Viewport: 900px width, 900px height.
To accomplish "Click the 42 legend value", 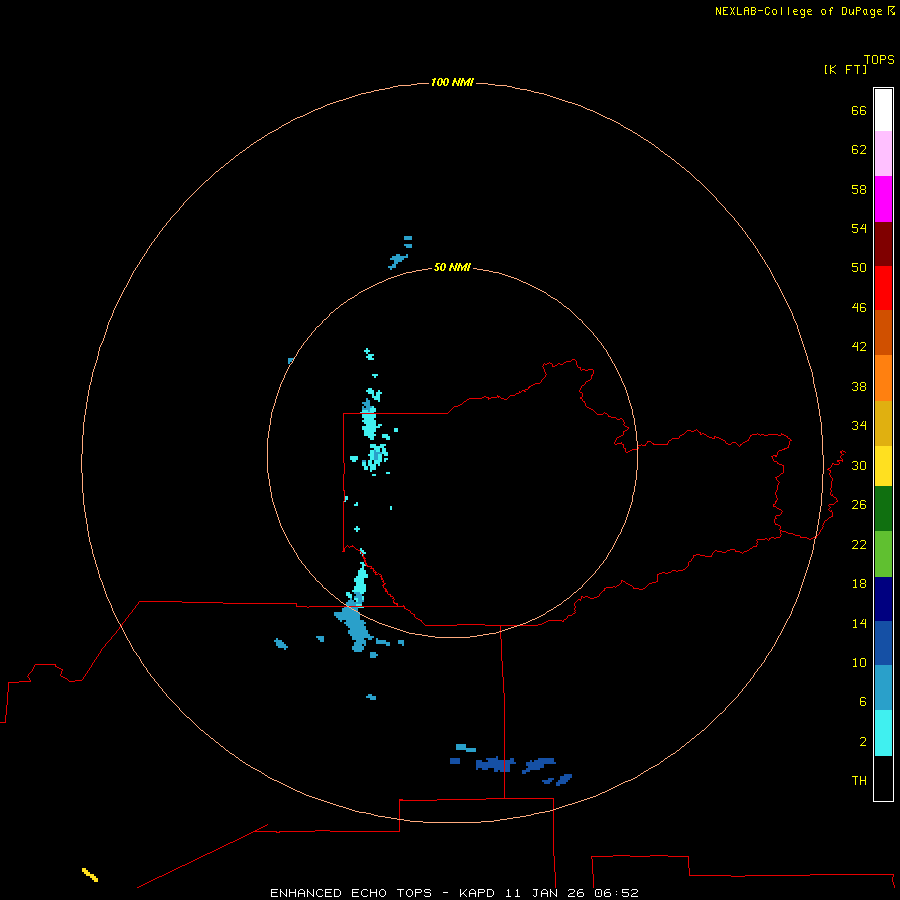I will coord(859,347).
